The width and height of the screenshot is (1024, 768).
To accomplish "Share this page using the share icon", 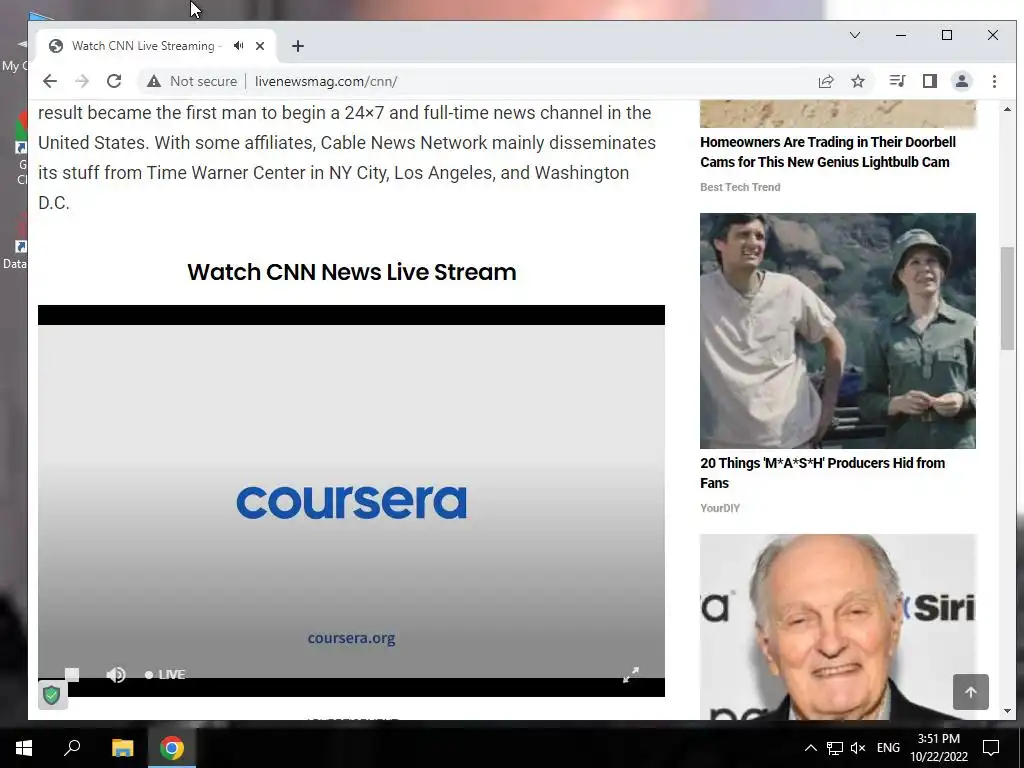I will 826,81.
